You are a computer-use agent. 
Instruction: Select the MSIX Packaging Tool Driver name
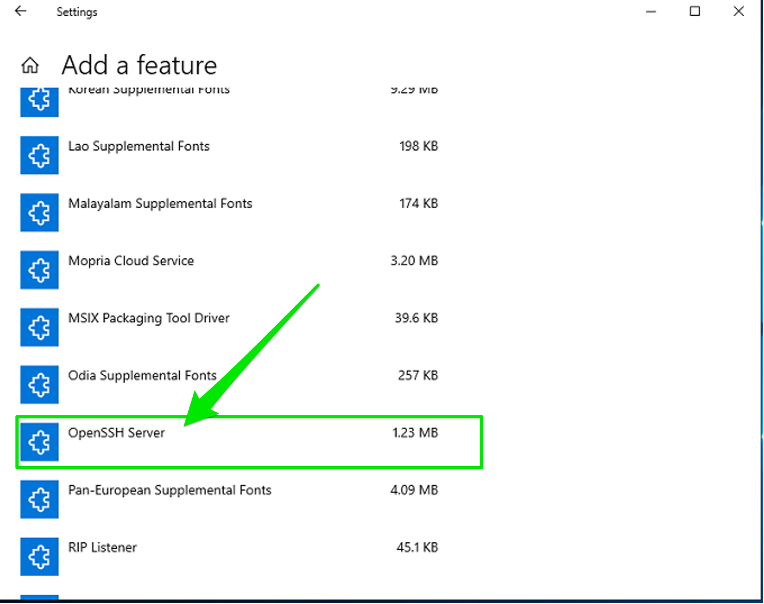click(149, 319)
